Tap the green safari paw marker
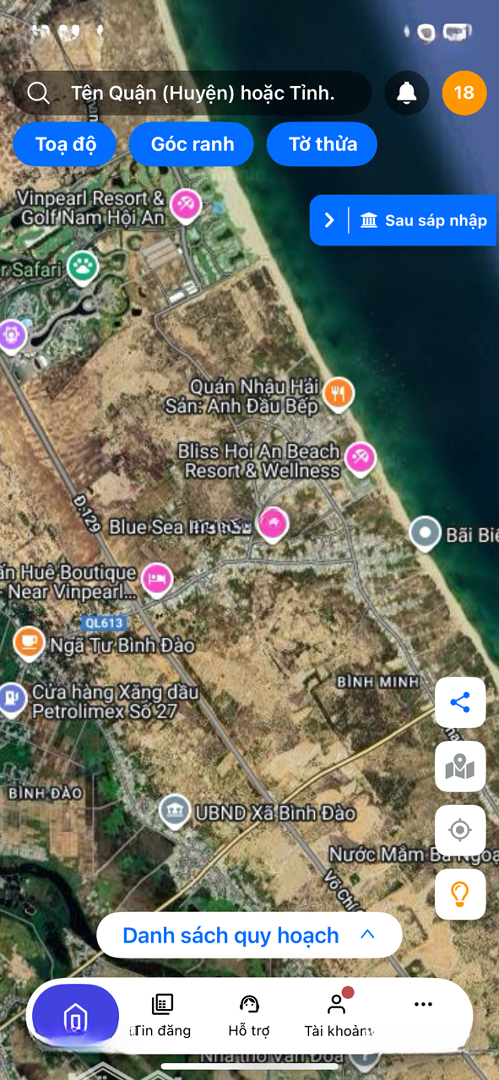The width and height of the screenshot is (499, 1080). 83,266
